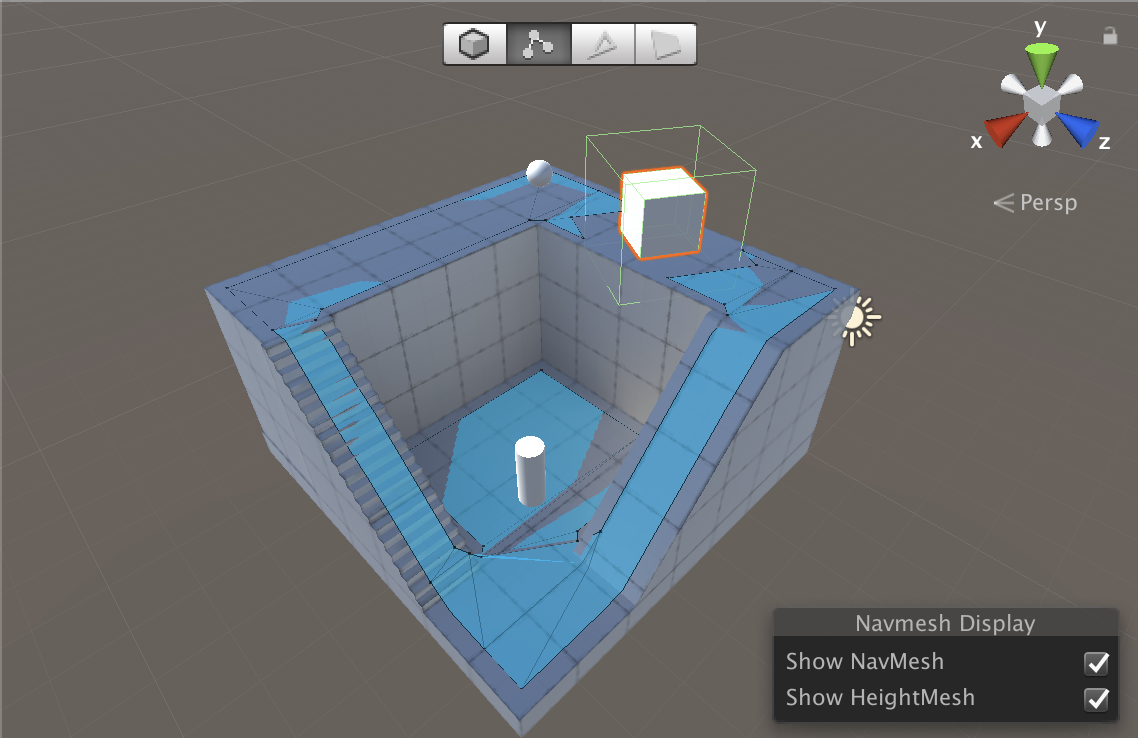
Task: Uncheck the Show HeightMesh checkbox
Action: [1097, 698]
